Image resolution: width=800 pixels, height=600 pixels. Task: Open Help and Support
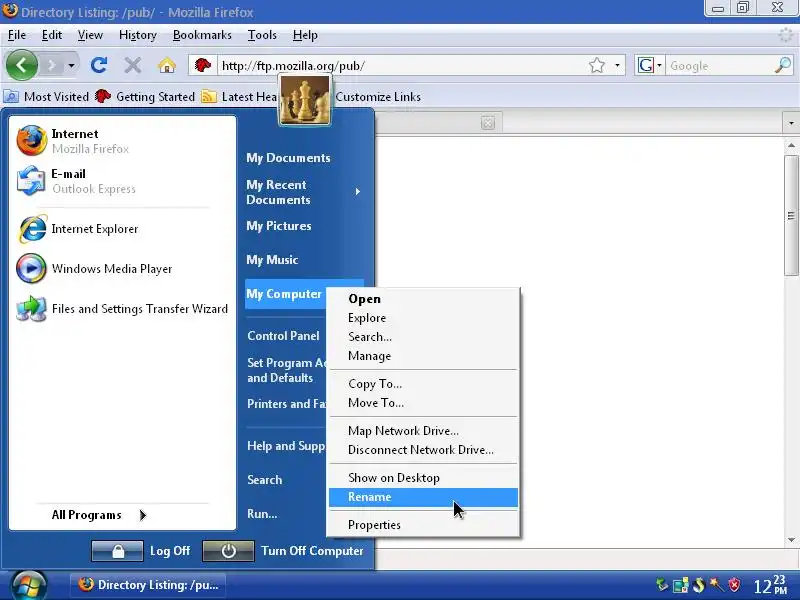pos(286,446)
